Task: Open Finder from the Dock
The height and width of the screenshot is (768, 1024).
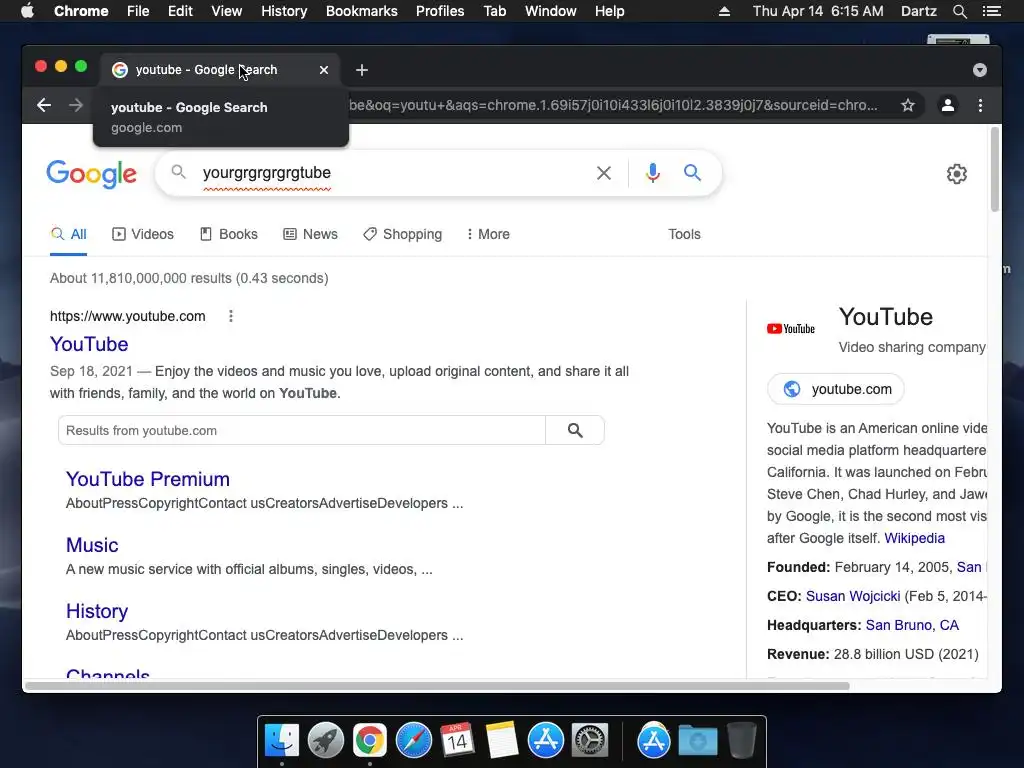Action: pos(282,741)
